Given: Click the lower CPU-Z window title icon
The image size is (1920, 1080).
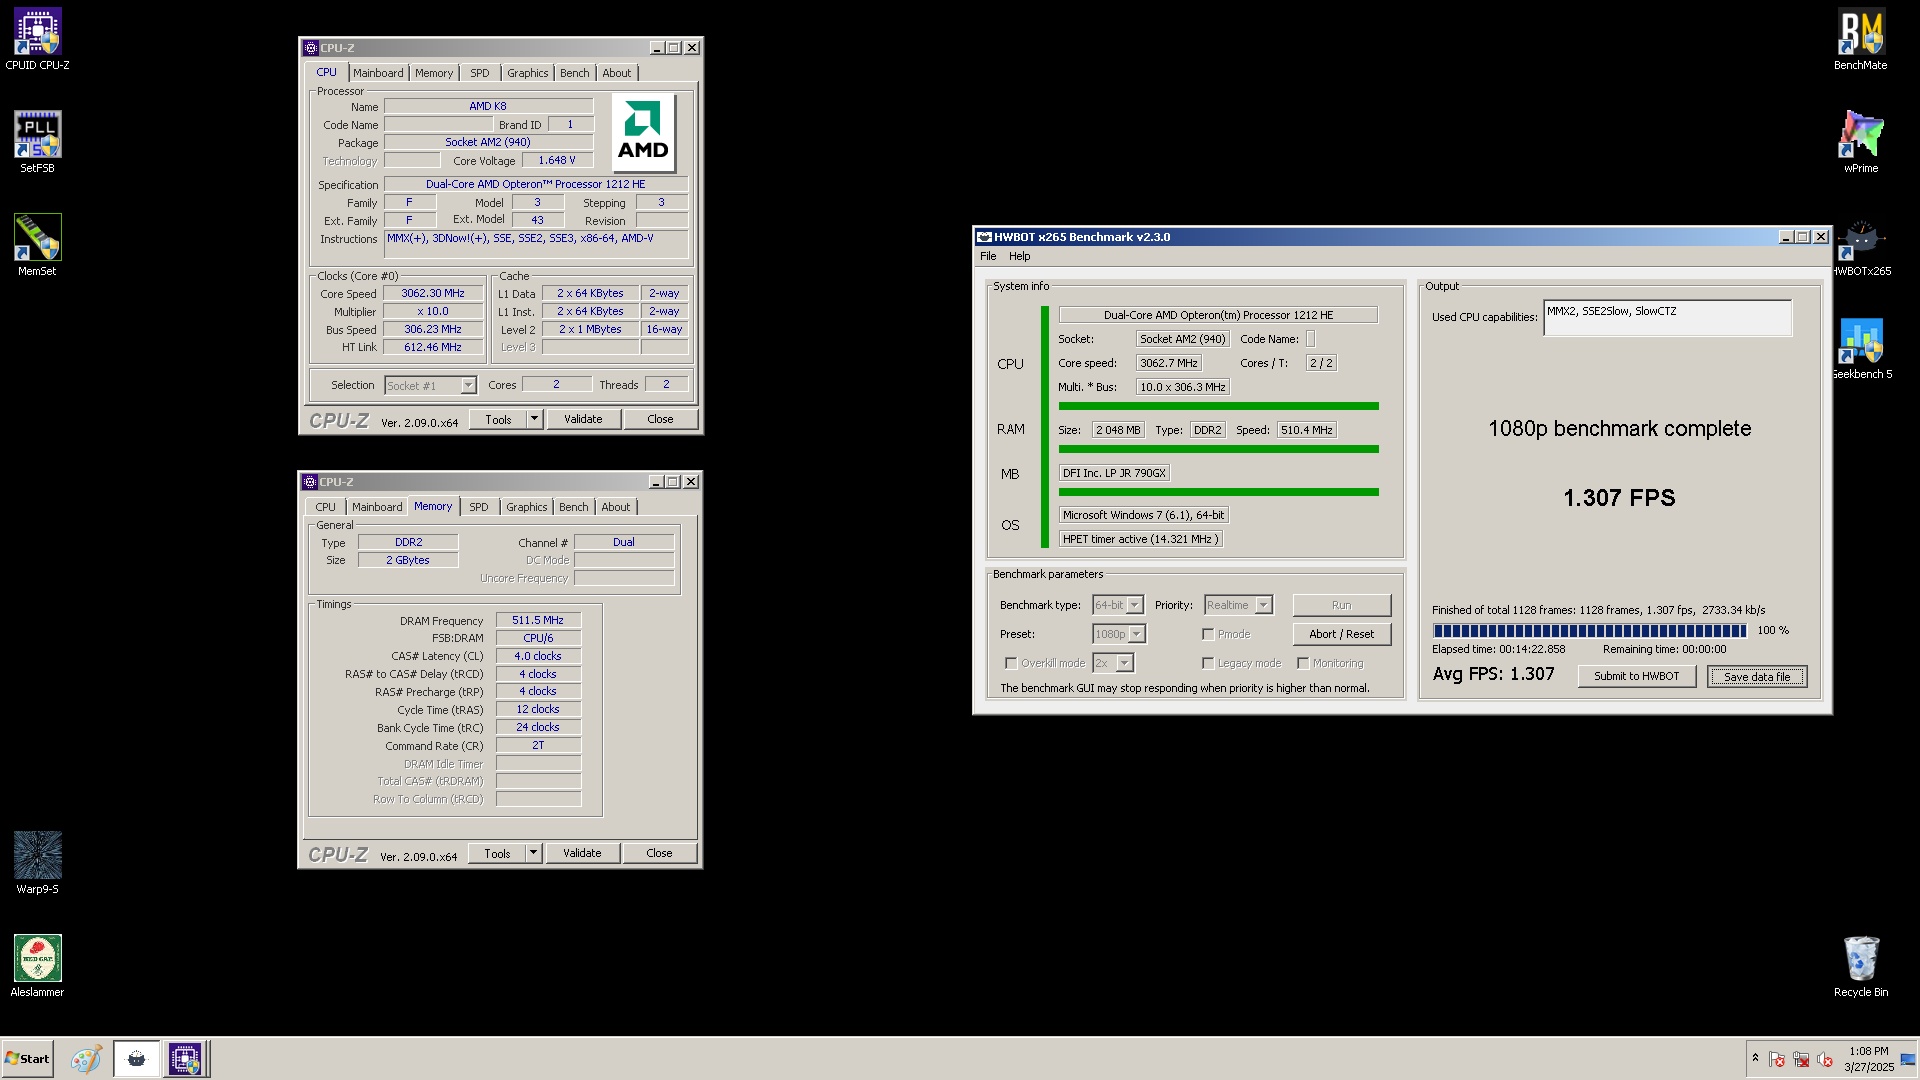Looking at the screenshot, I should point(310,482).
